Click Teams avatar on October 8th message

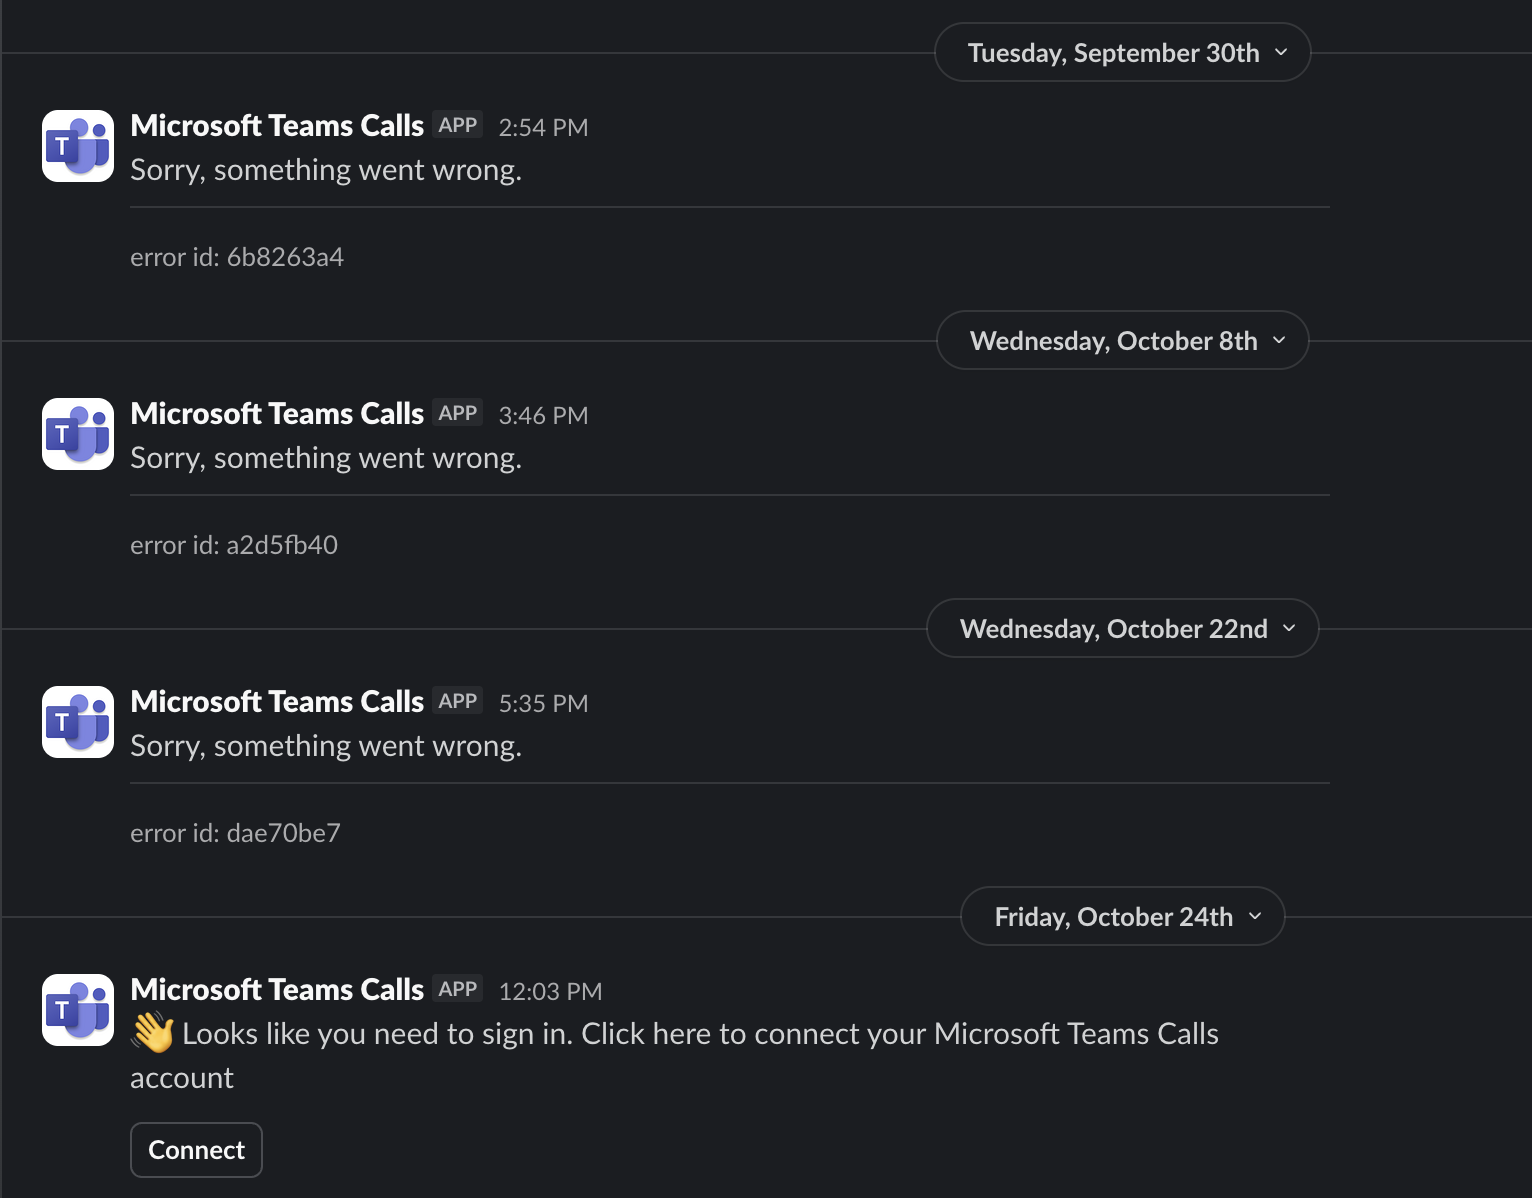coord(78,434)
